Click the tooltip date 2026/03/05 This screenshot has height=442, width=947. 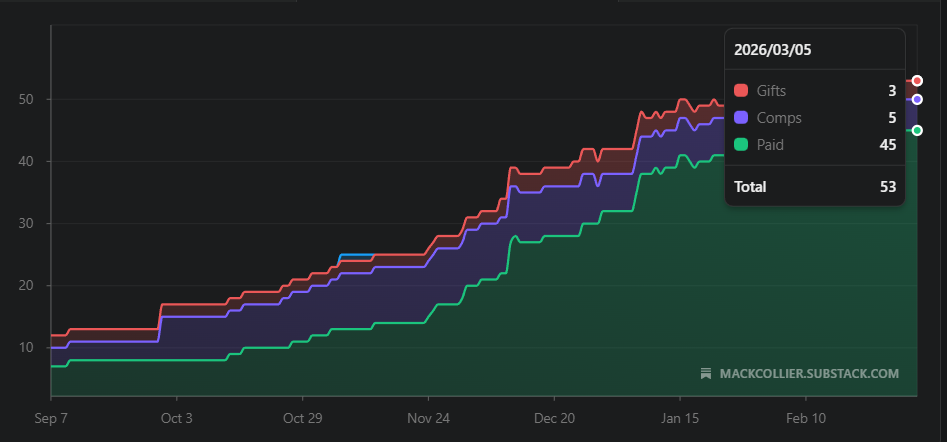[772, 50]
